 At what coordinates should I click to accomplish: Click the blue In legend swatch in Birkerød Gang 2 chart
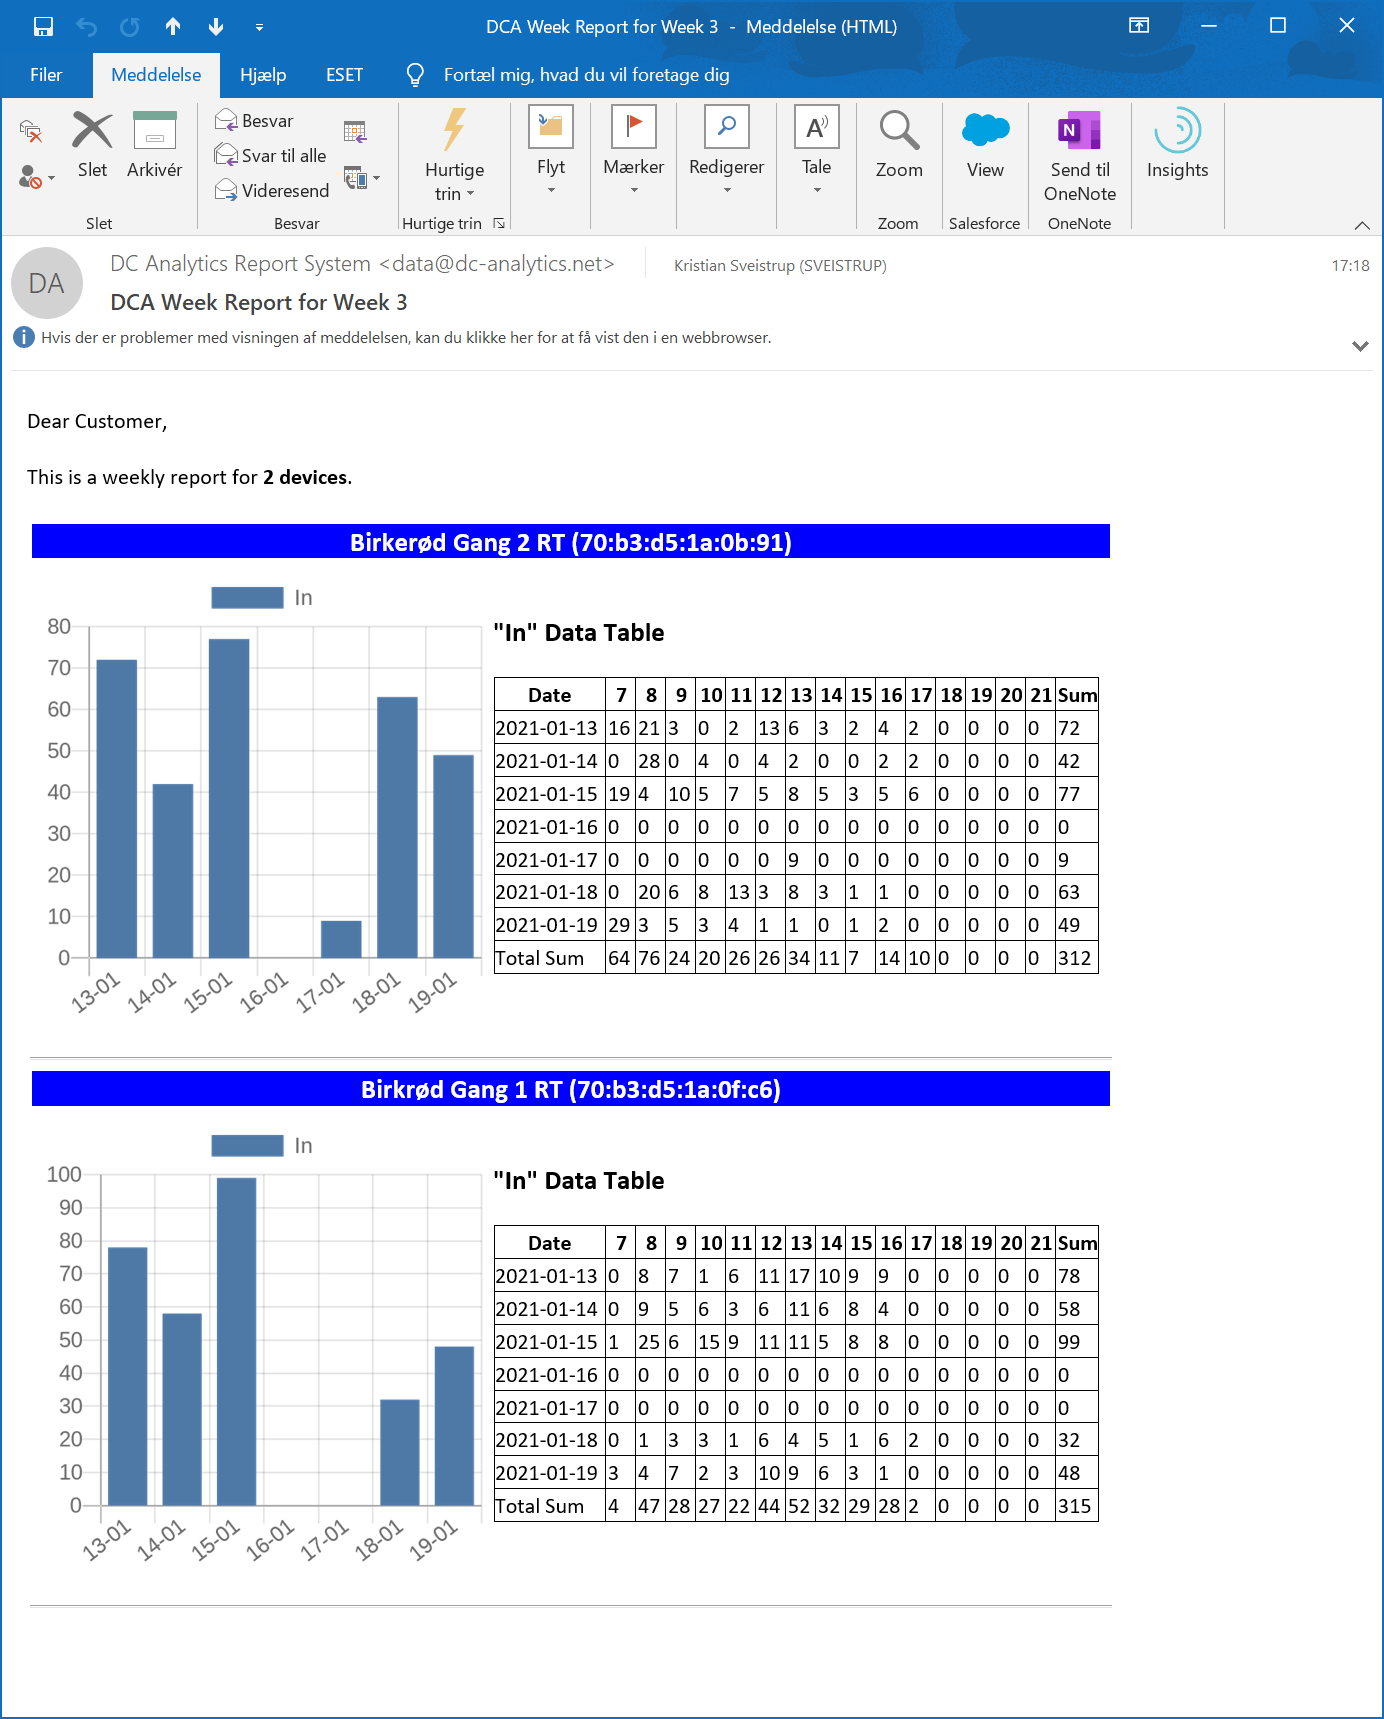point(247,598)
